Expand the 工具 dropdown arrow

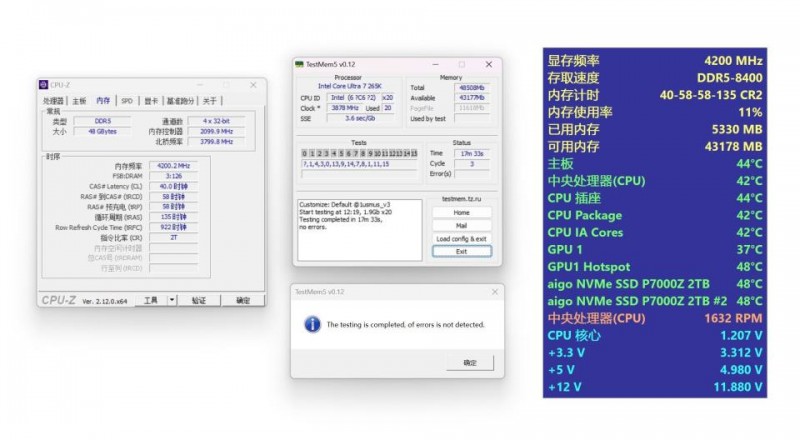(x=171, y=299)
